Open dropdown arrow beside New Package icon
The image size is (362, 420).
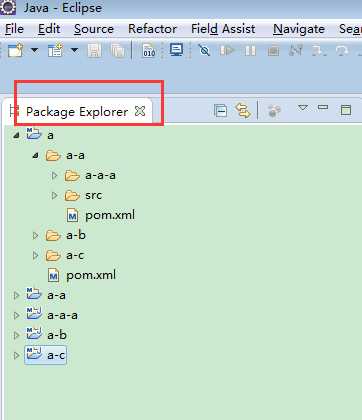pyautogui.click(x=74, y=51)
